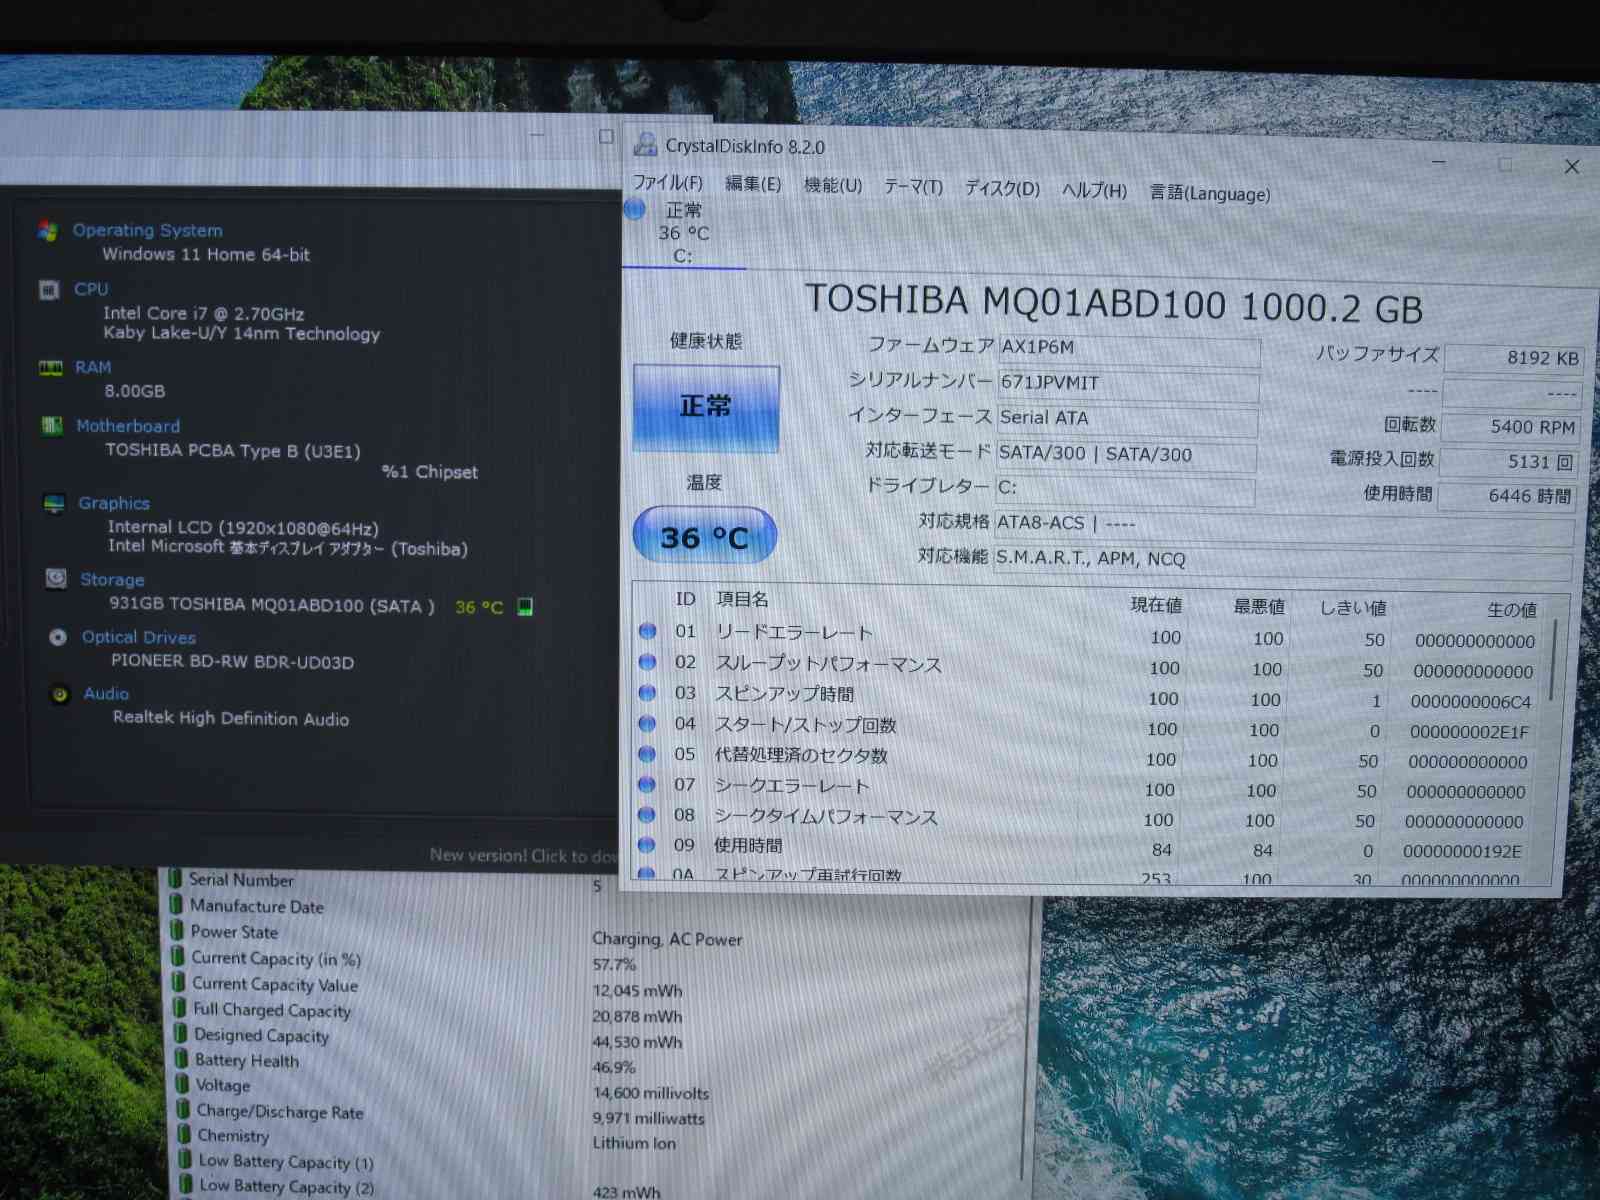Click the 36 °C temperature button
1600x1200 pixels.
pos(704,537)
